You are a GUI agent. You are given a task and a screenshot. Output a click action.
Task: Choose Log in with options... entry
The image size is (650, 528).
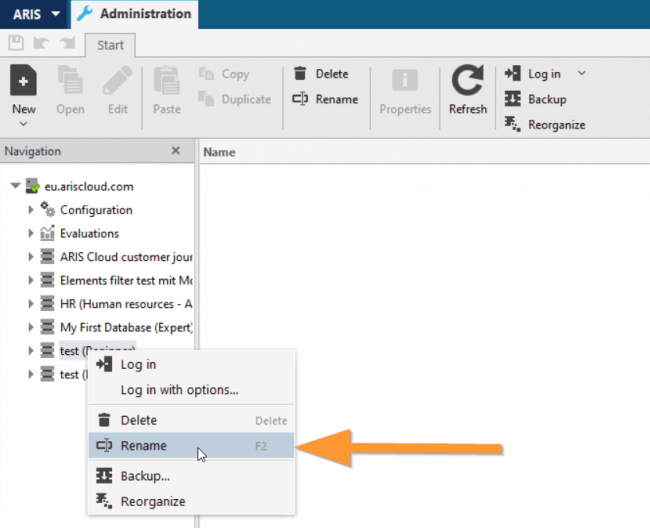click(192, 390)
